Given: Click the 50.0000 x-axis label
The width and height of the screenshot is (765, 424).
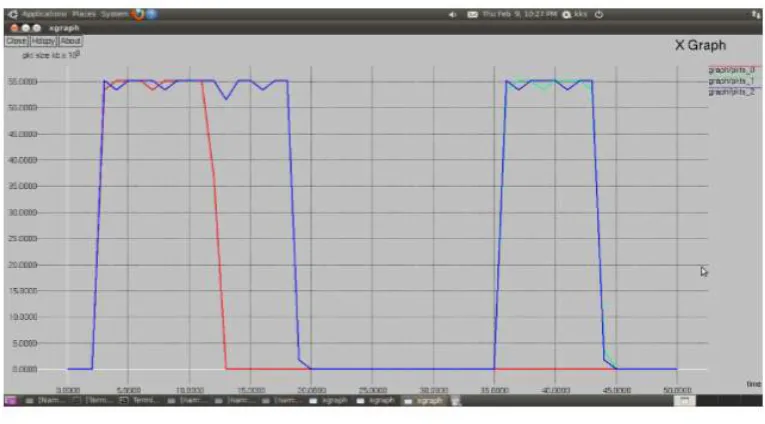Looking at the screenshot, I should click(677, 390).
